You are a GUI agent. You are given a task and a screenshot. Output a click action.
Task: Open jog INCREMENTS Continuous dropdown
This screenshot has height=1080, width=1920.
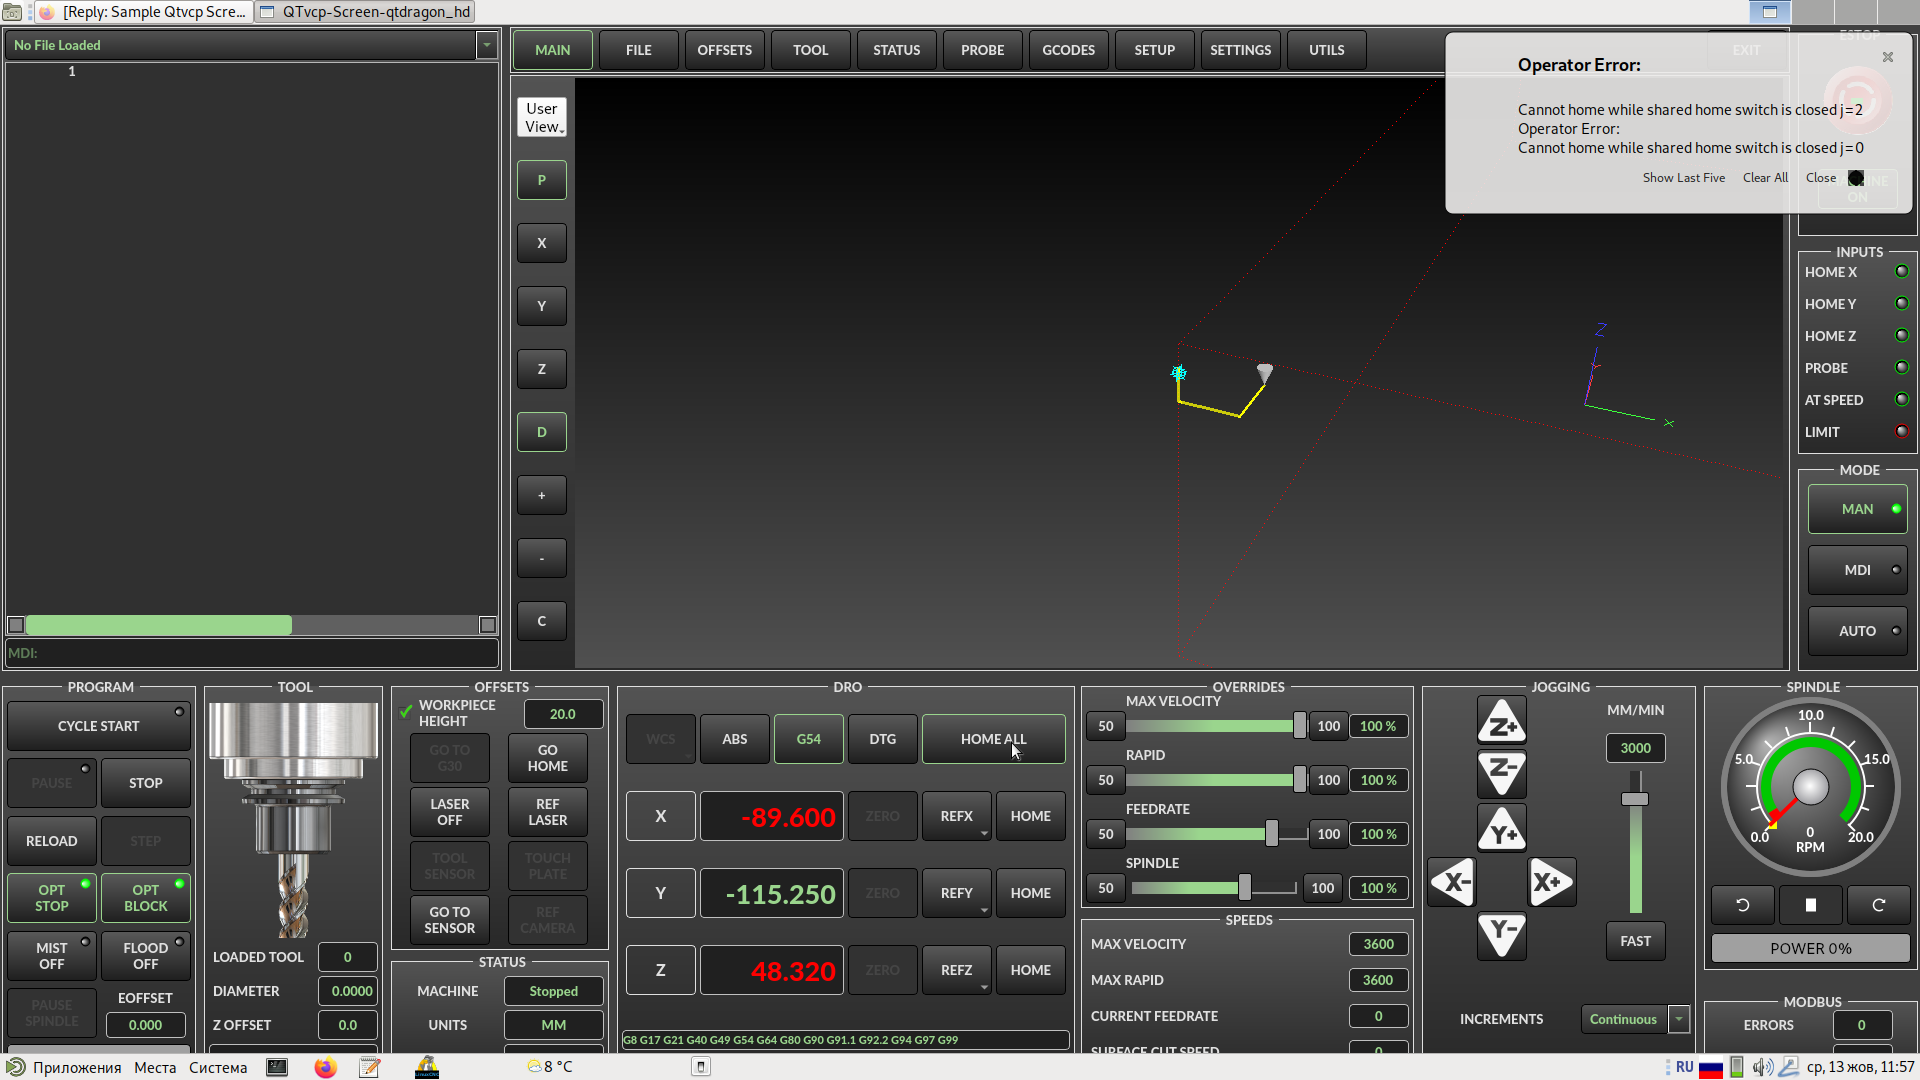1679,1019
